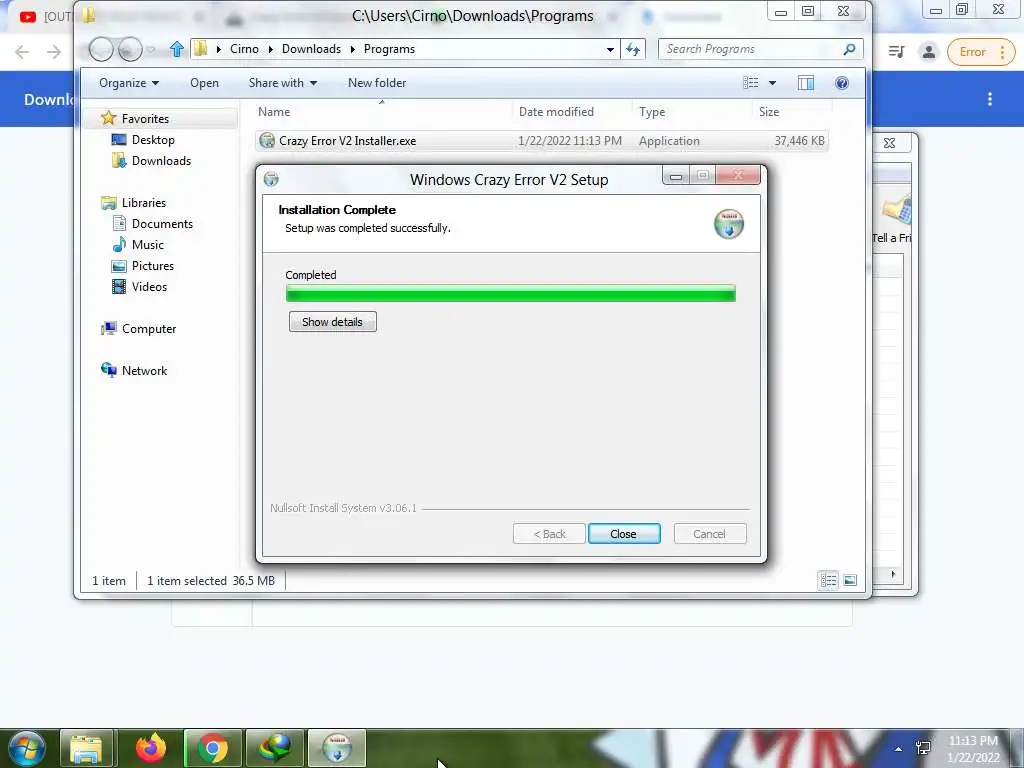
Task: Click Chrome media control icon
Action: 897,52
